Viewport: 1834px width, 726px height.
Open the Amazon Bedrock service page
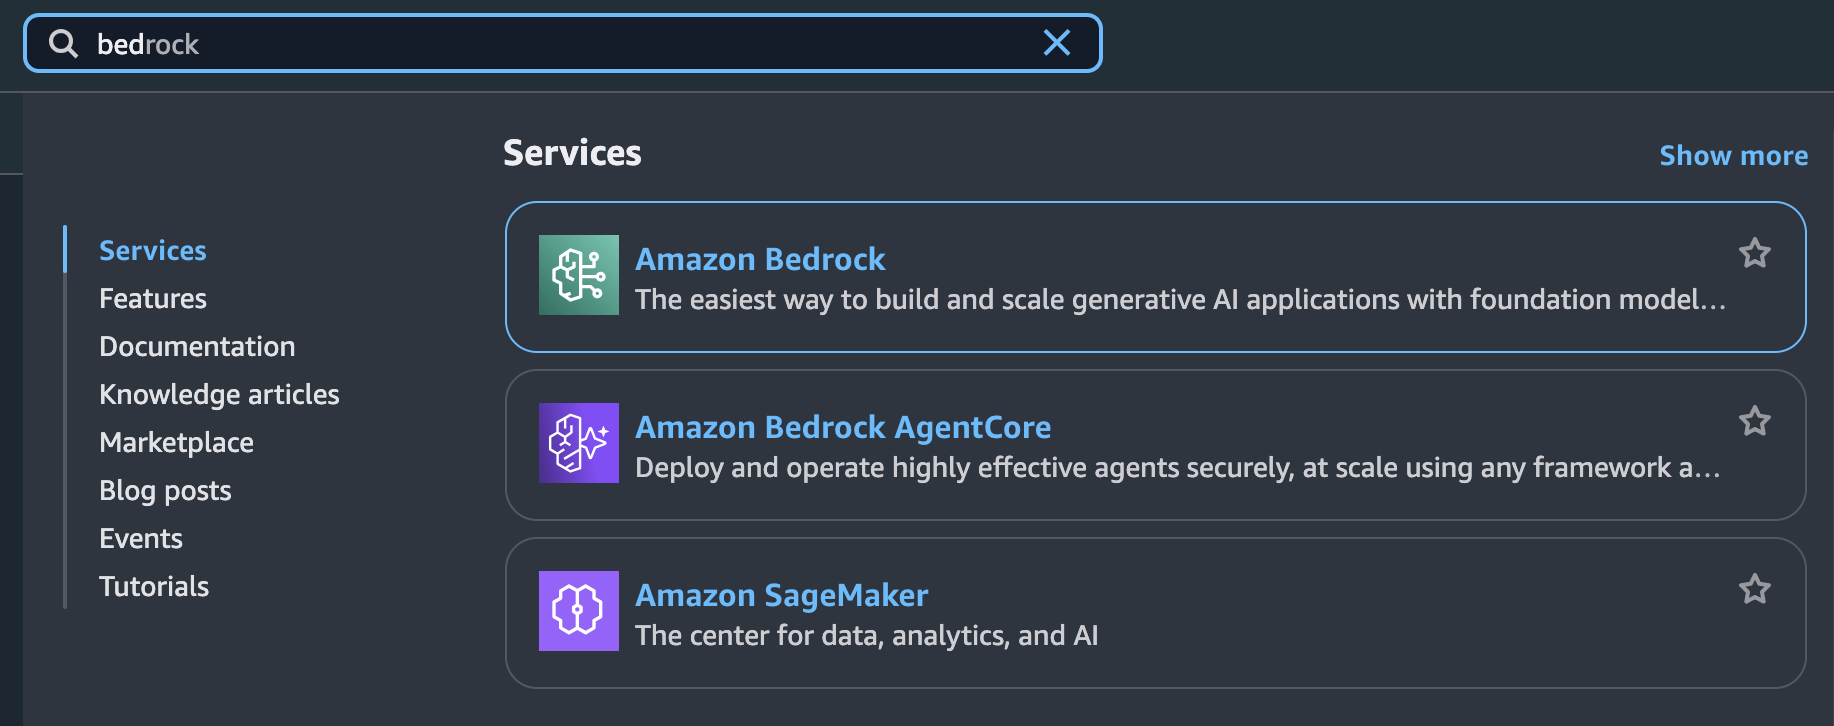(x=760, y=258)
